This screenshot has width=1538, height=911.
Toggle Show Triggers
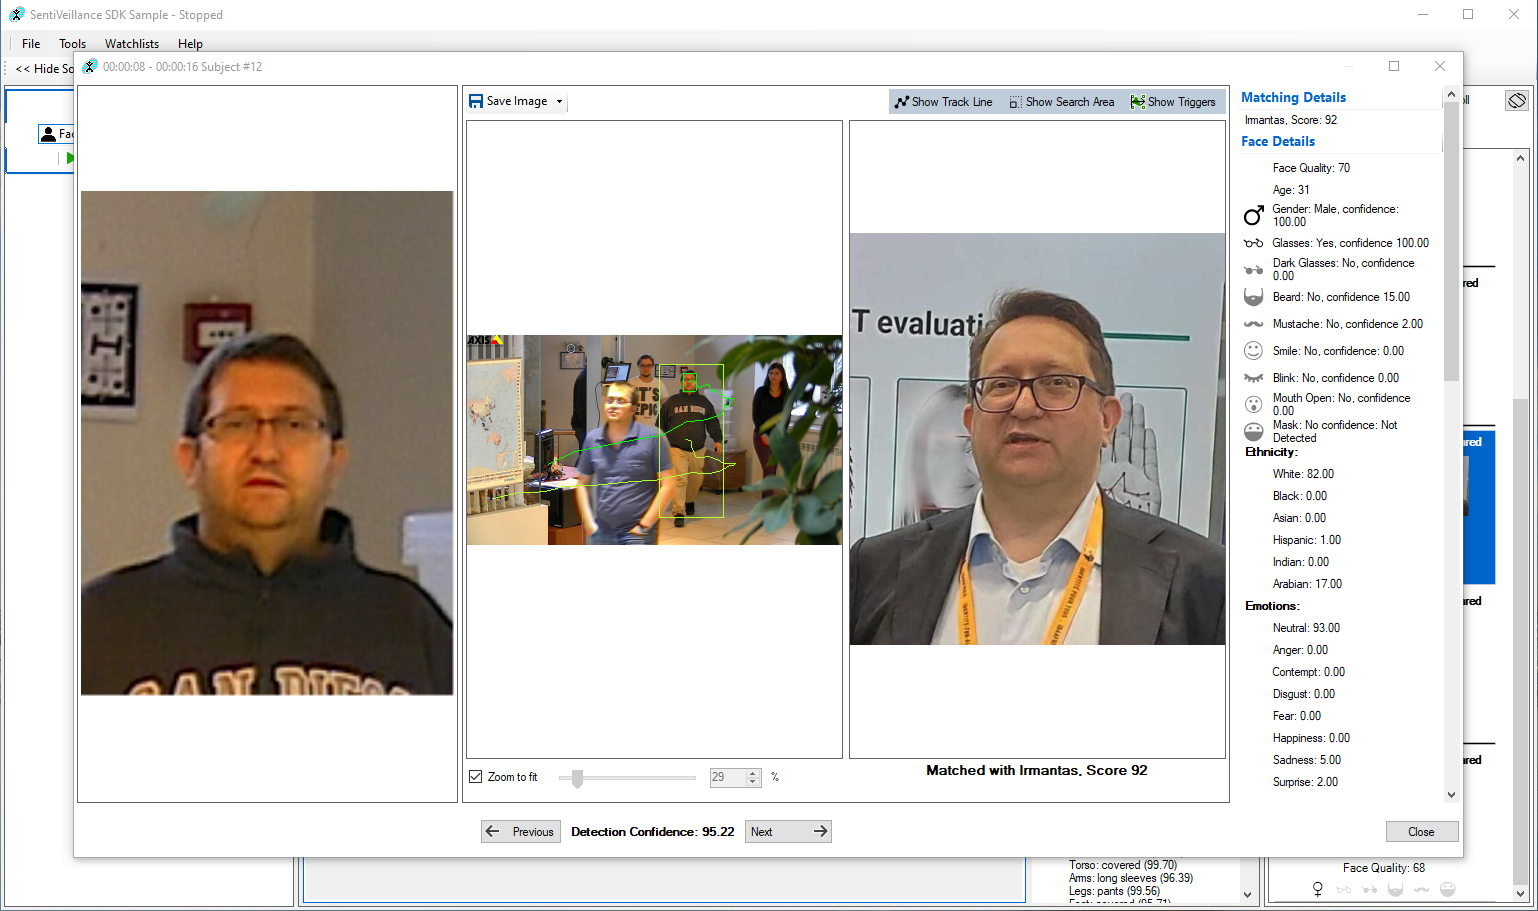(1173, 102)
